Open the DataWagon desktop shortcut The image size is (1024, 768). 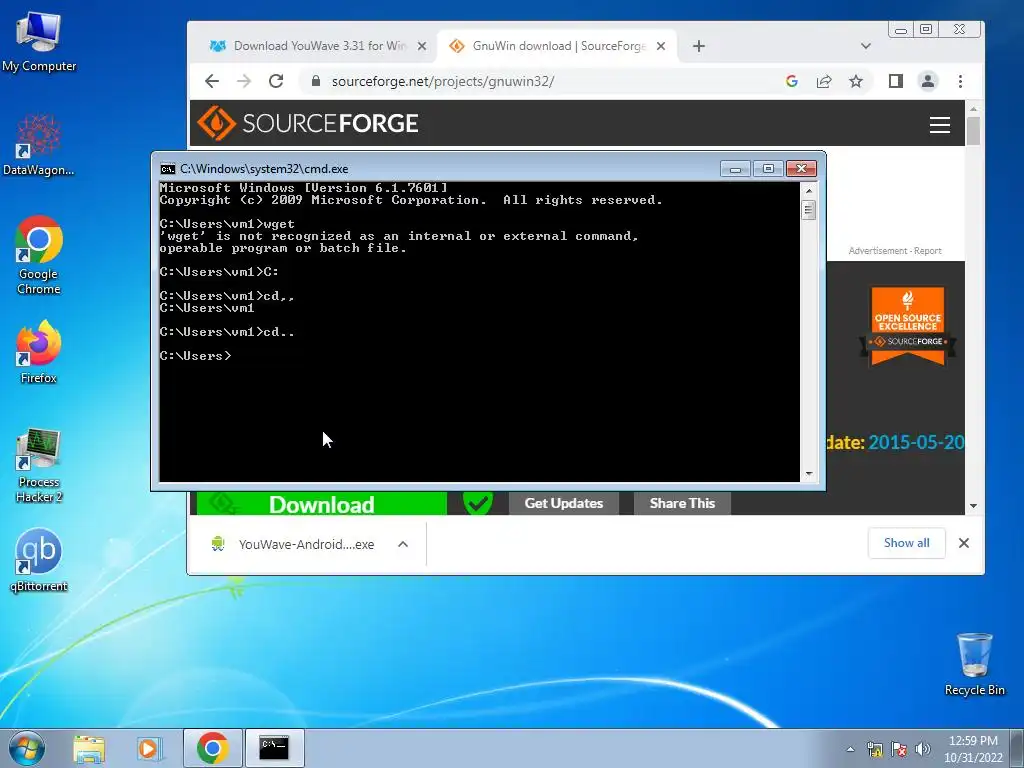39,144
